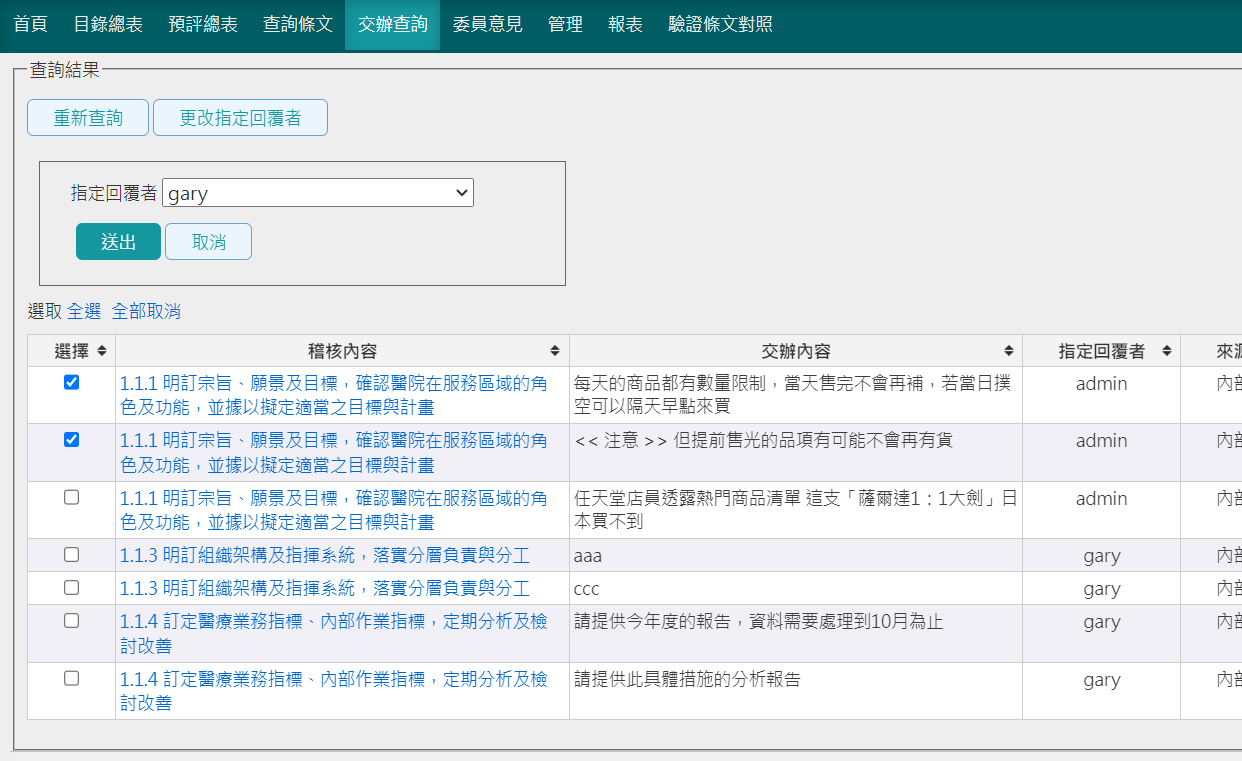
Task: Open the 交辦查詢 tab
Action: click(392, 24)
